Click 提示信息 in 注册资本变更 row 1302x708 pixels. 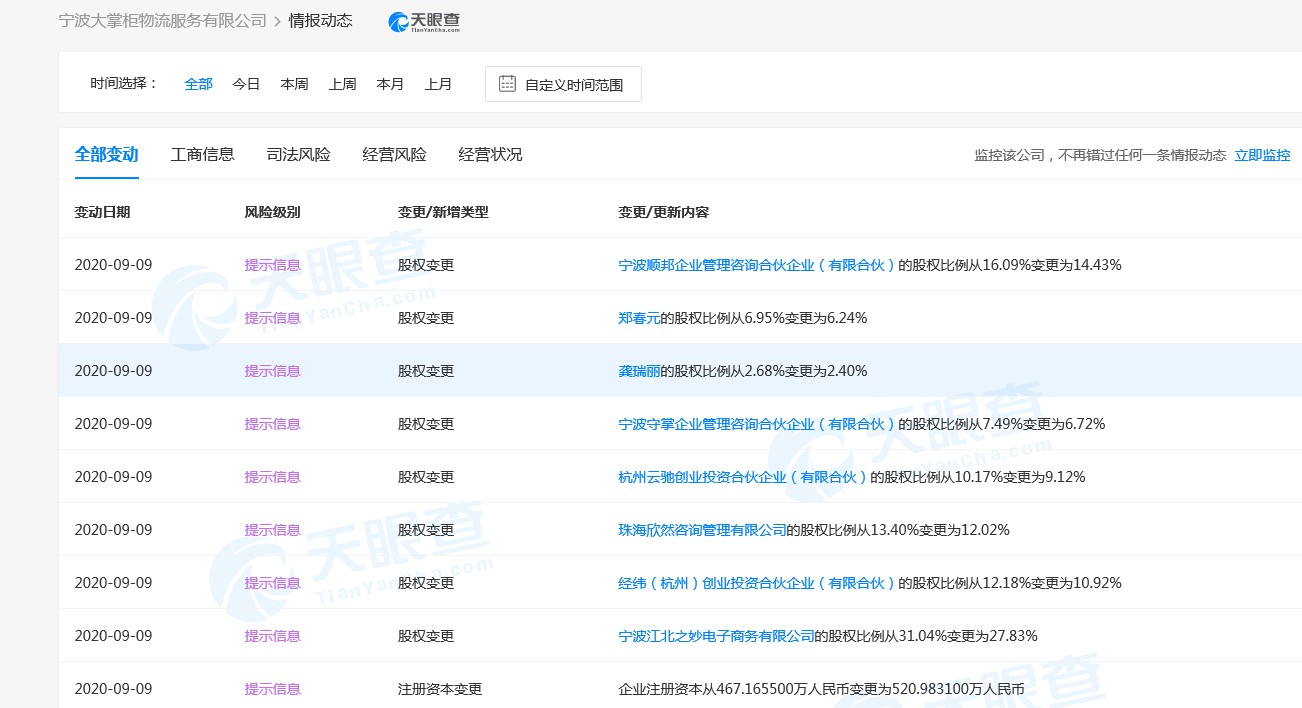pos(272,689)
